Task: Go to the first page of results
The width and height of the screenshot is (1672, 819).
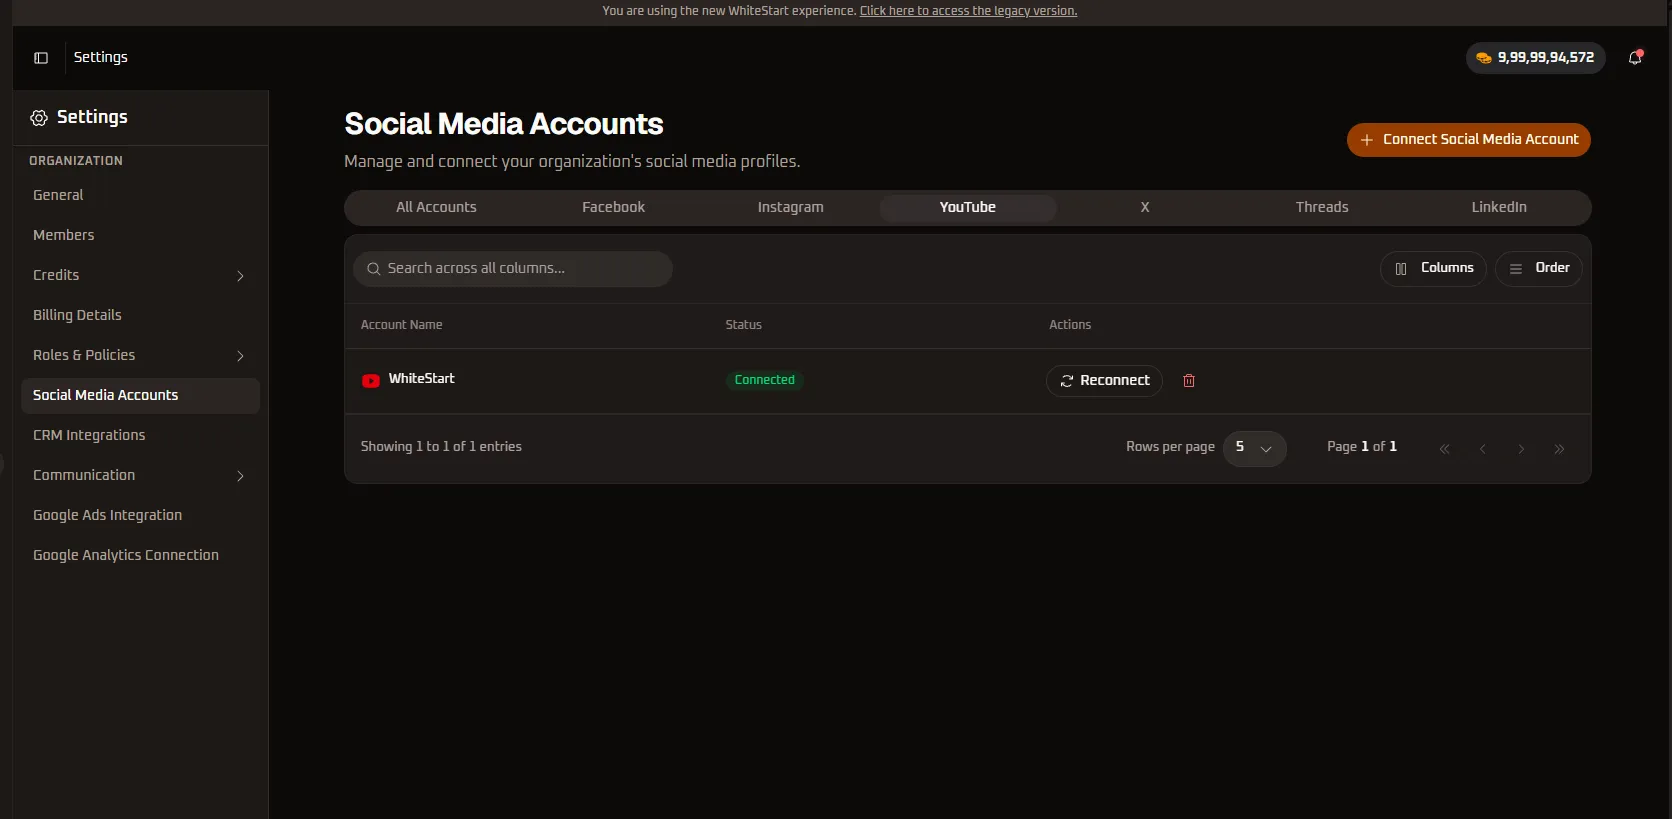Action: coord(1444,449)
